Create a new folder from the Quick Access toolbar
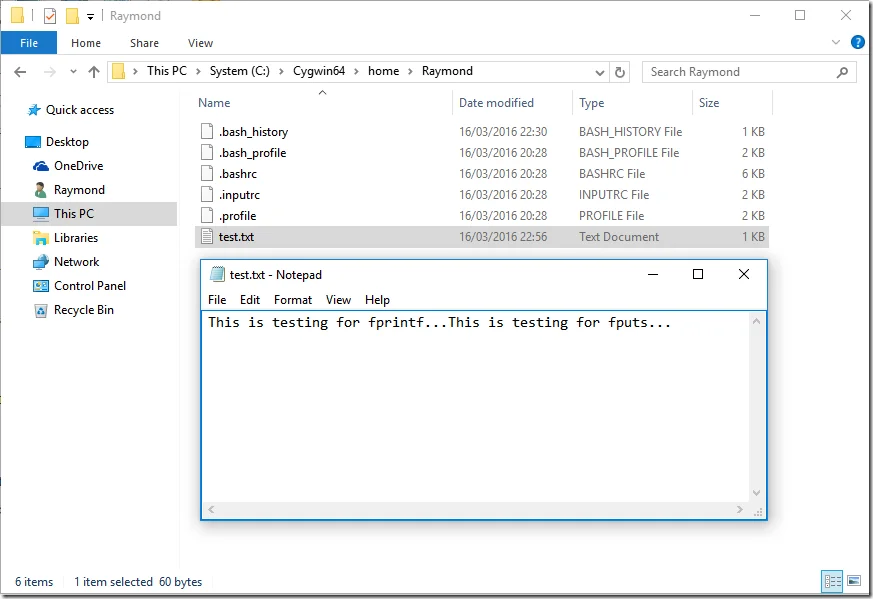 (x=70, y=15)
